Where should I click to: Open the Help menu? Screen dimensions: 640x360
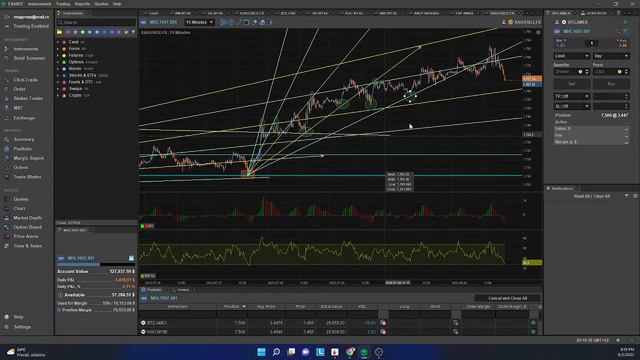[x=117, y=4]
